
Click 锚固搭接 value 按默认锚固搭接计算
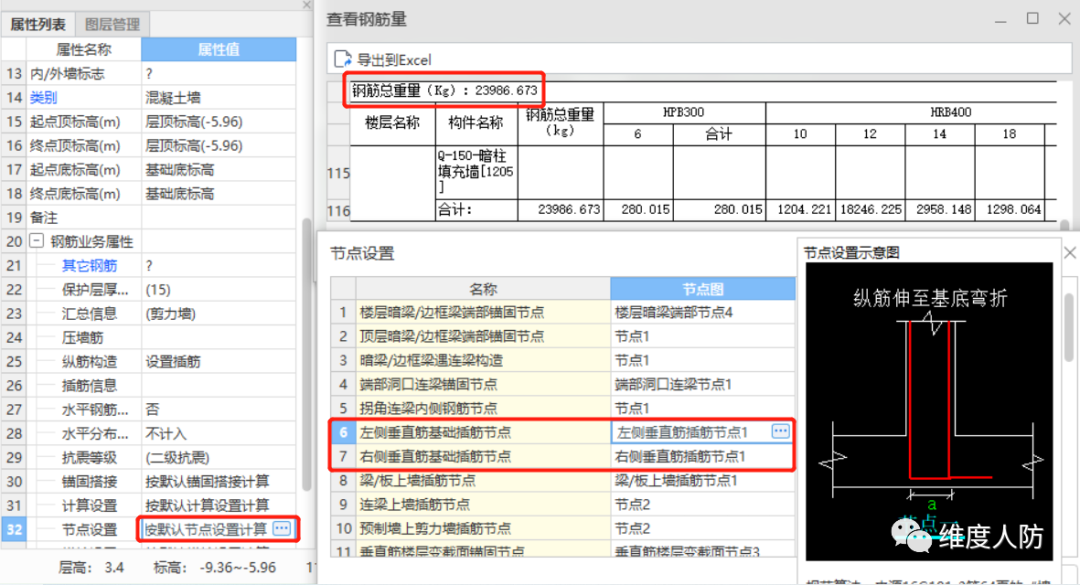click(219, 482)
